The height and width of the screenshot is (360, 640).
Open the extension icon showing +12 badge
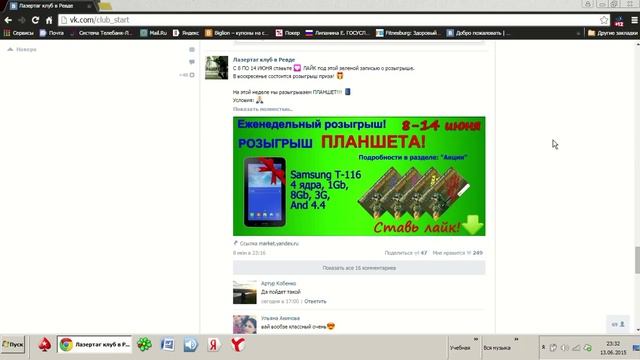pyautogui.click(x=619, y=21)
